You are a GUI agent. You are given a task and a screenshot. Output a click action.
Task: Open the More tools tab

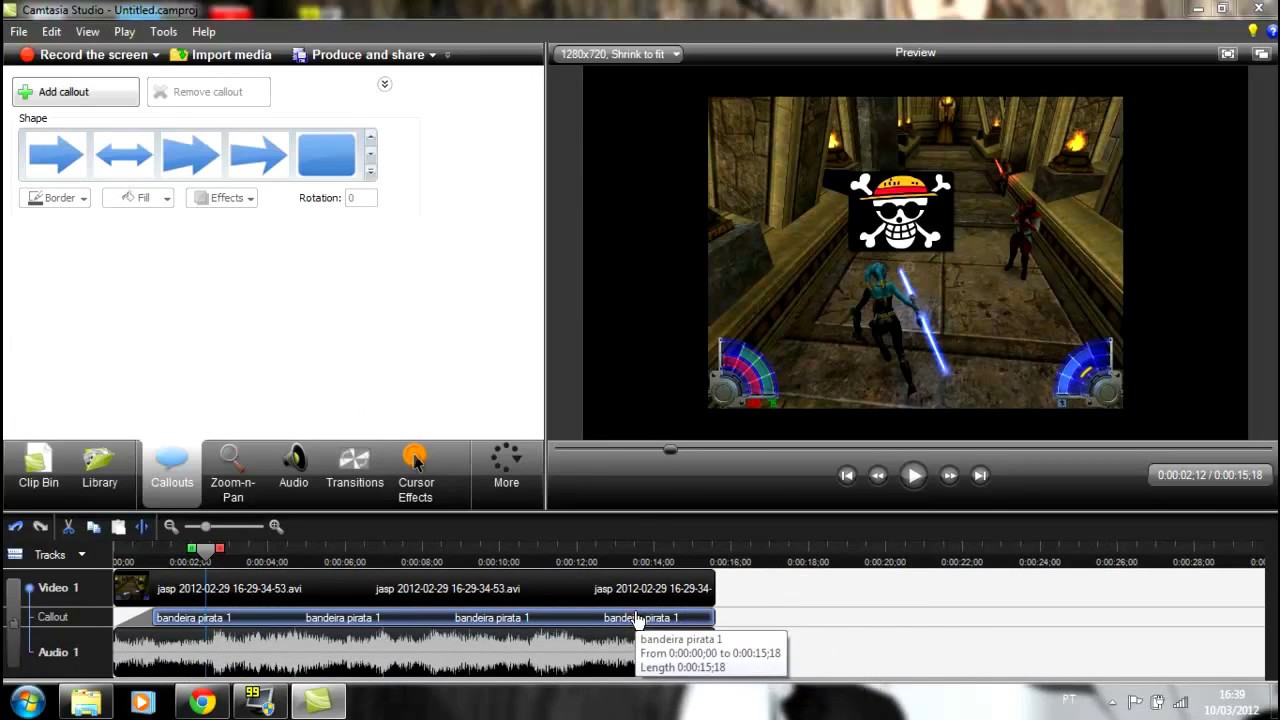click(x=506, y=468)
